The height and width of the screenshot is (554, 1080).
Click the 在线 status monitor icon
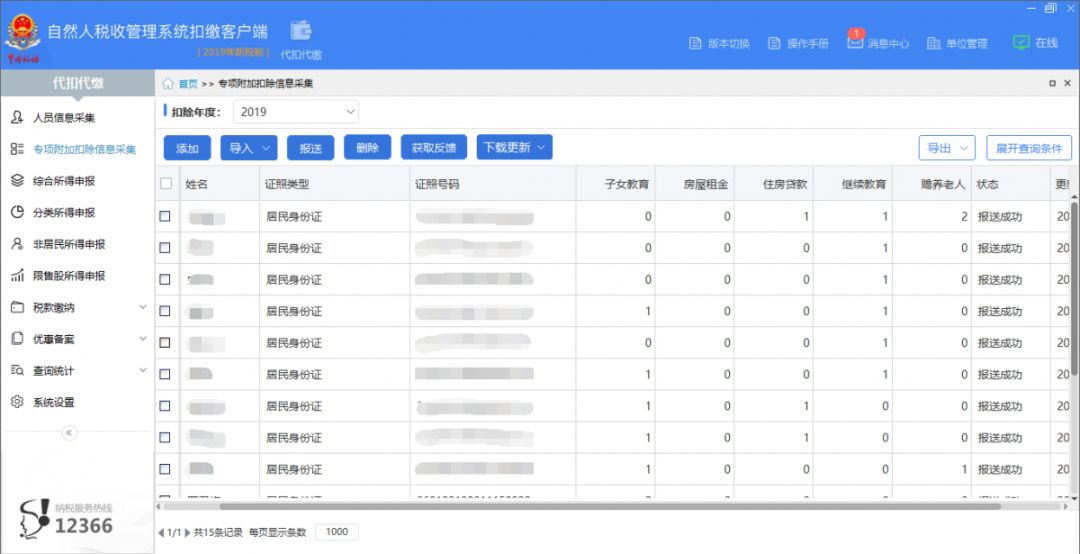[x=1021, y=43]
